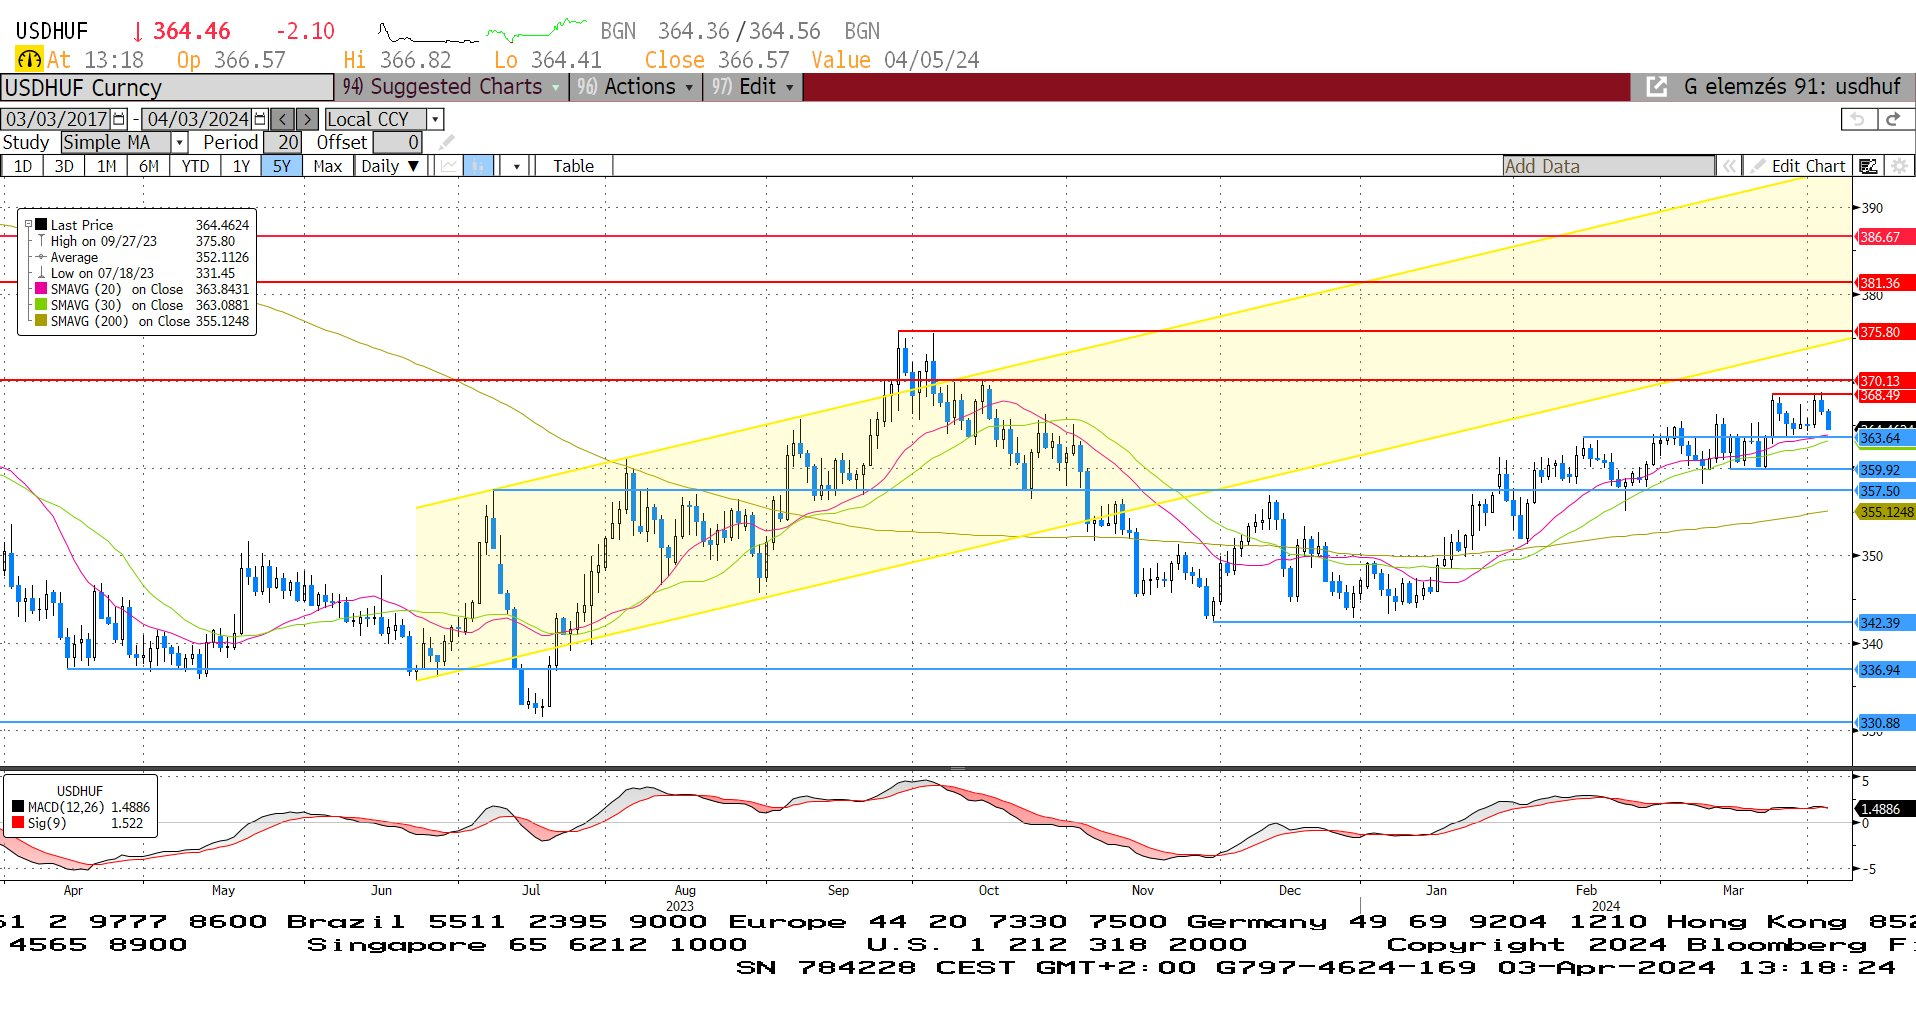Viewport: 1916px width, 1023px height.
Task: Open the end date calendar picker icon
Action: (261, 119)
